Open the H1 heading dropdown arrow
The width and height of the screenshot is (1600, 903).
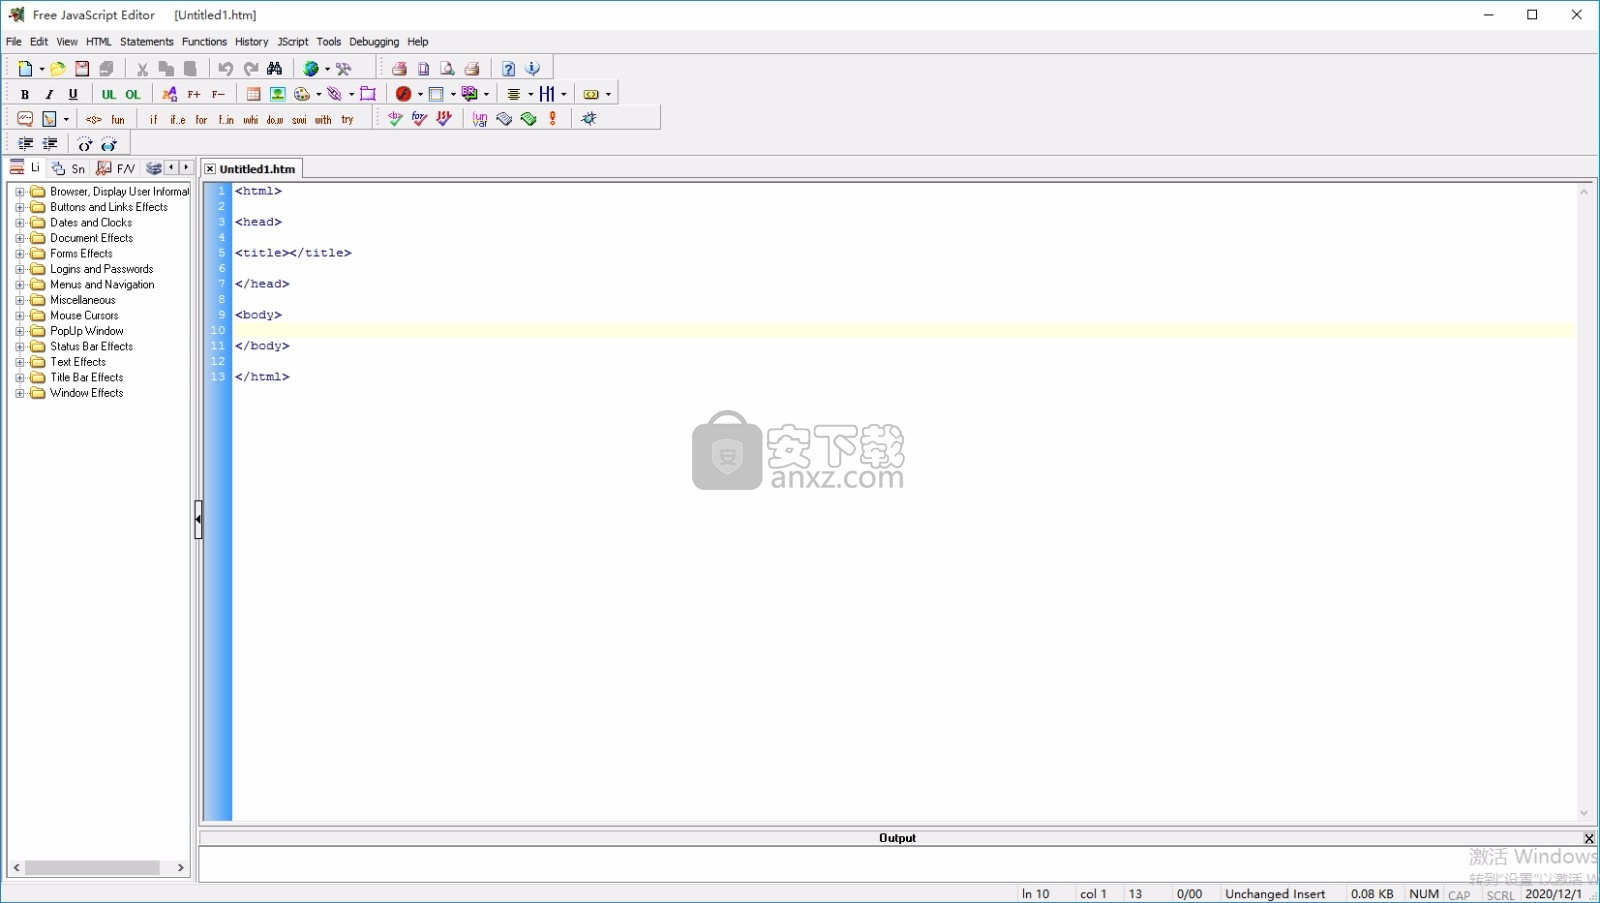(564, 95)
